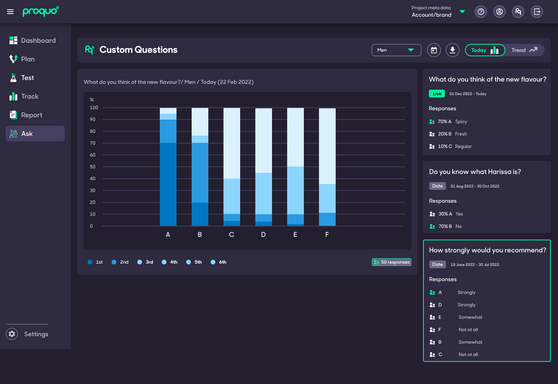The image size is (558, 384).
Task: Select the Ask menu item
Action: [35, 133]
